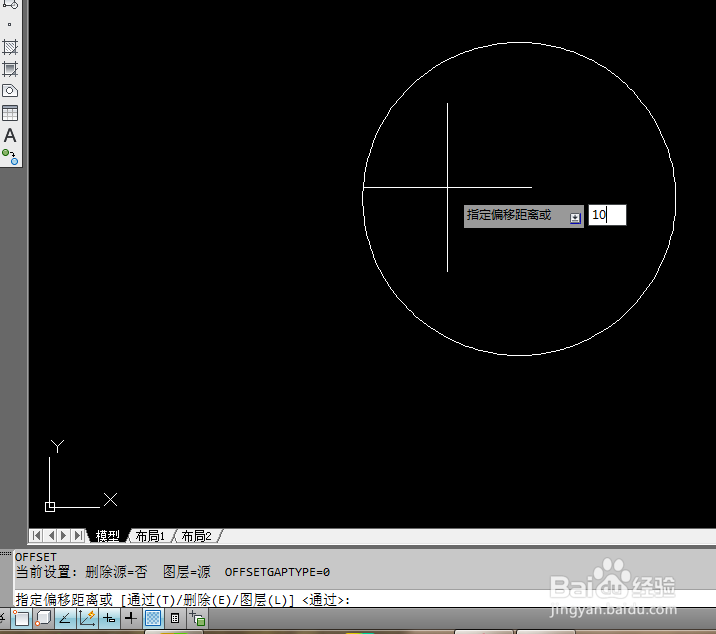716x634 pixels.
Task: Jump to first layout tab arrow
Action: tap(36, 535)
